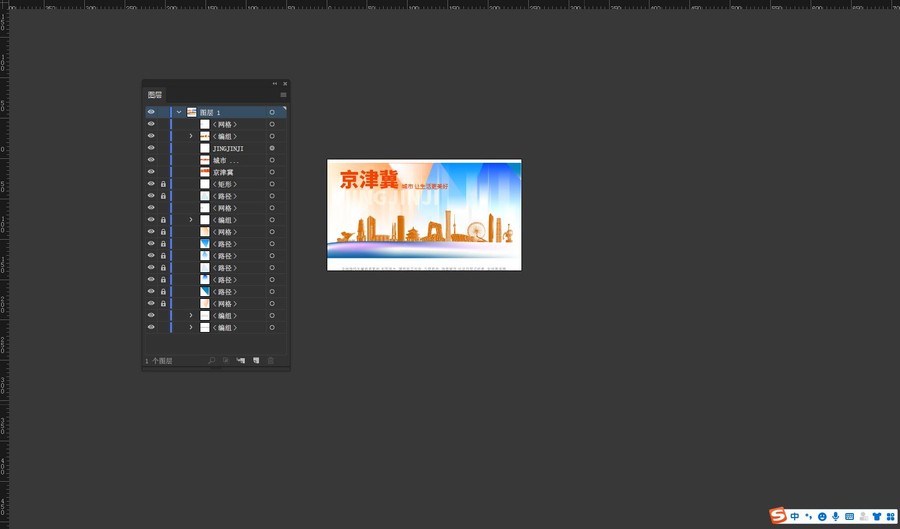Click the red 京津冀 title on the artboard
This screenshot has height=529, width=900.
(368, 180)
